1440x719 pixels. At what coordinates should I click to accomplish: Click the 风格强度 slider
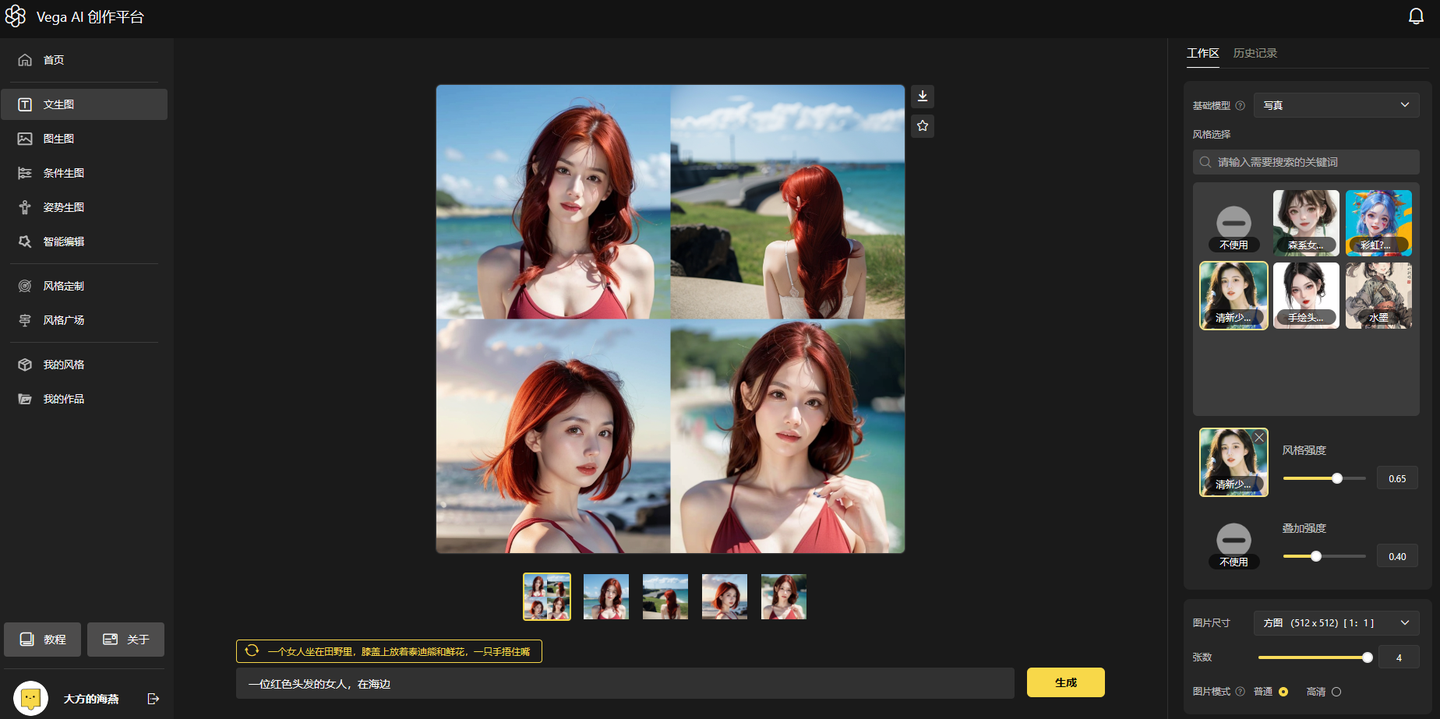click(x=1324, y=478)
